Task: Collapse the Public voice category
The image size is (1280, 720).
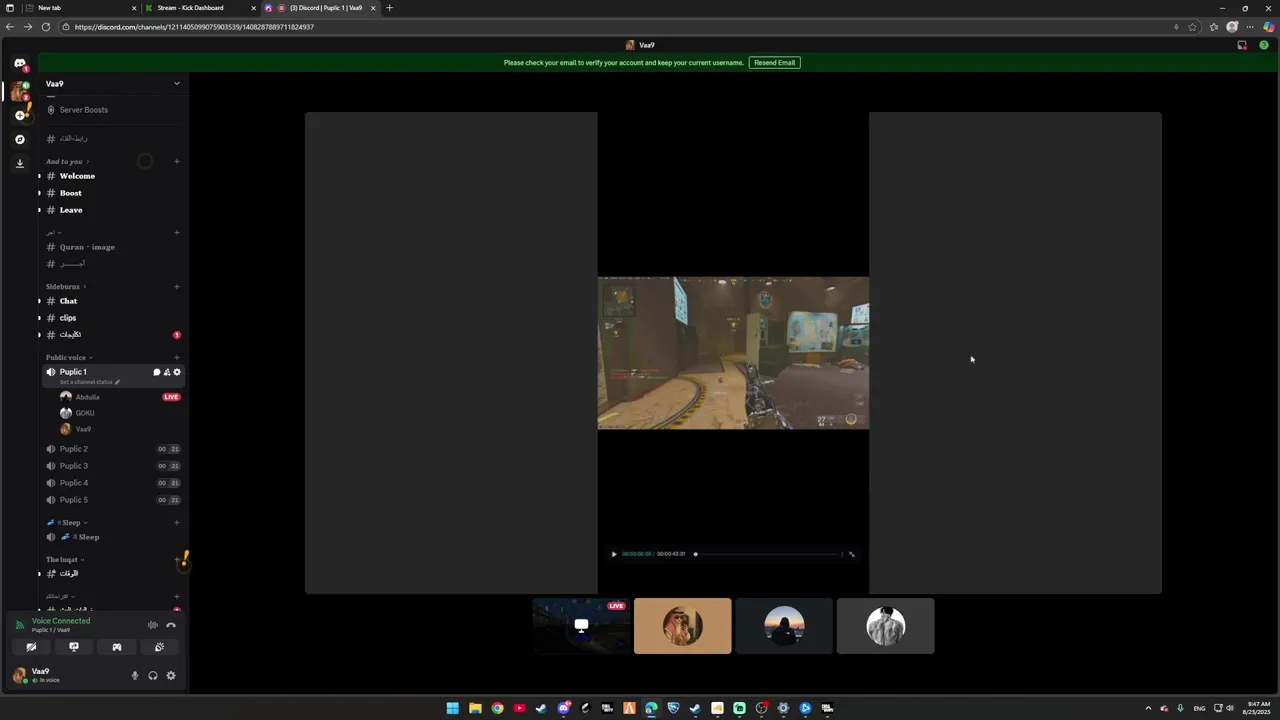Action: [69, 357]
